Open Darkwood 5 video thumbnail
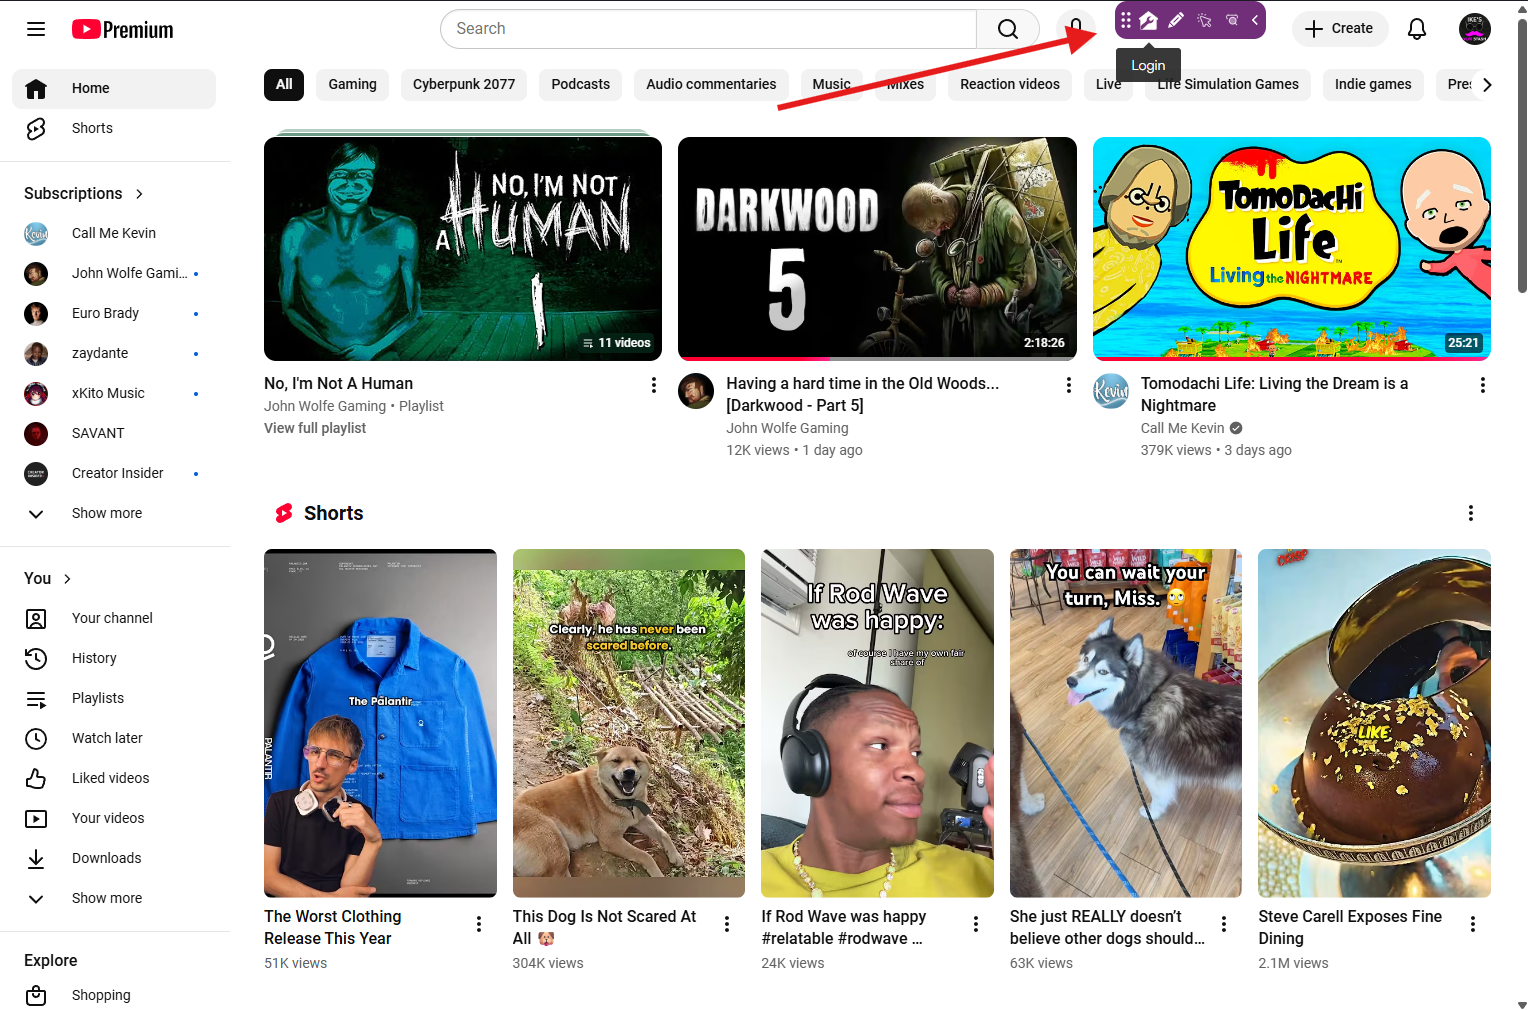This screenshot has width=1528, height=1010. point(877,249)
